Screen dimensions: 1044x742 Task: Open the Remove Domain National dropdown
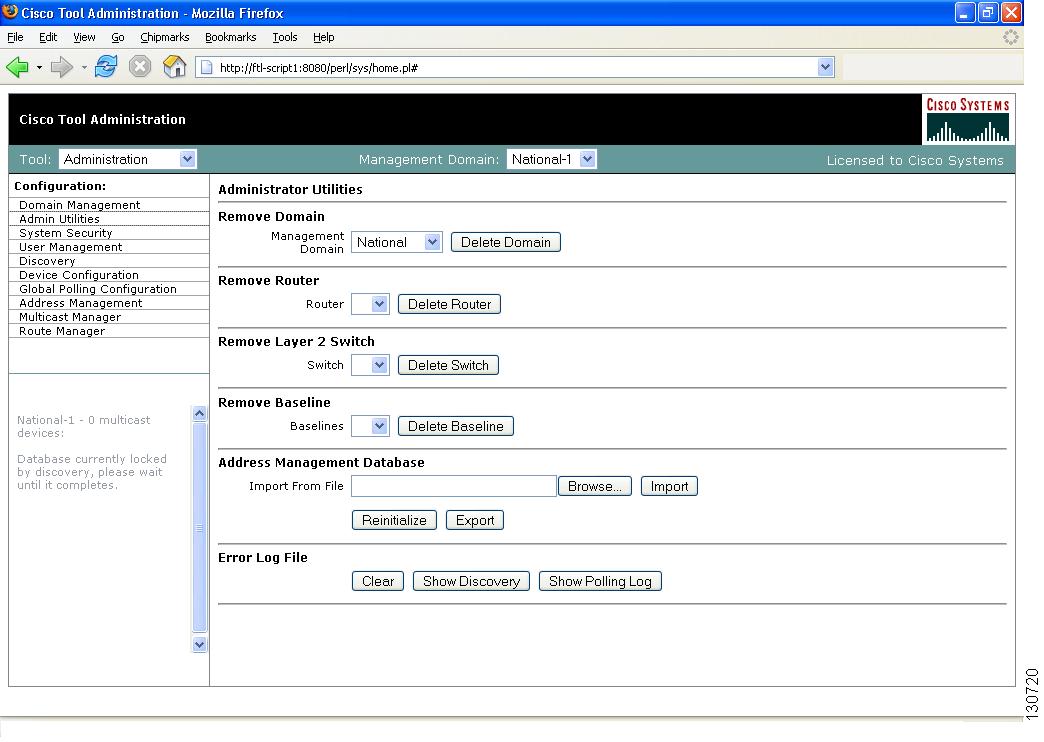pos(396,242)
